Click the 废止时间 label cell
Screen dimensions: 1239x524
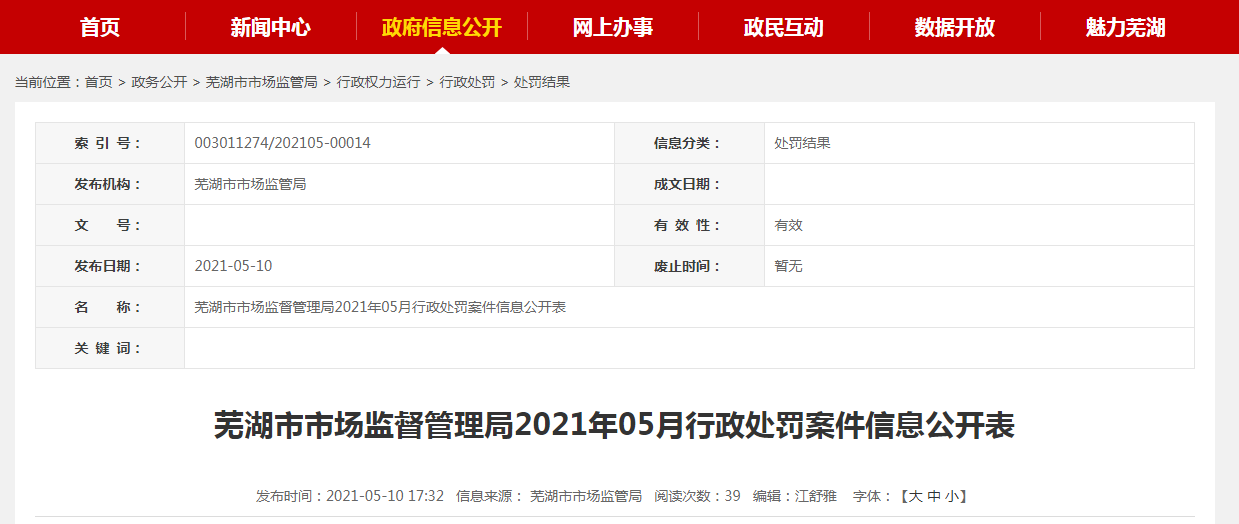pos(690,266)
